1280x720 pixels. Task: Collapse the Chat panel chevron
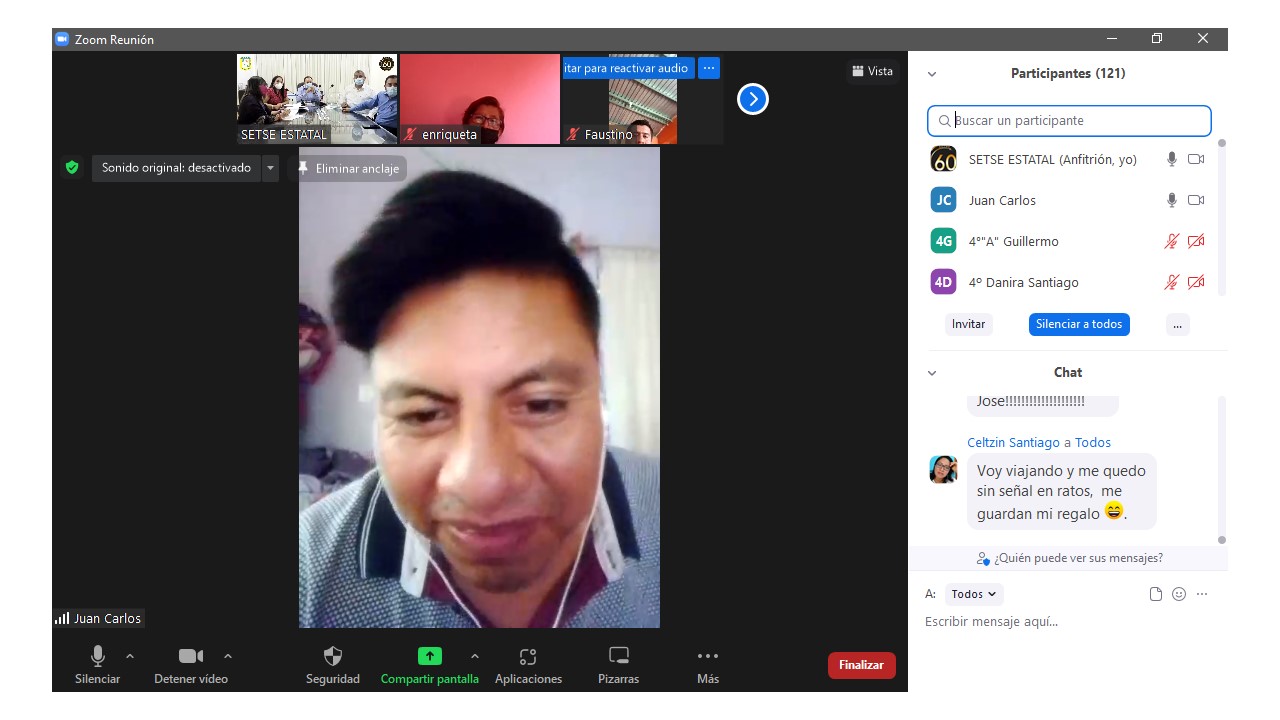coord(932,373)
